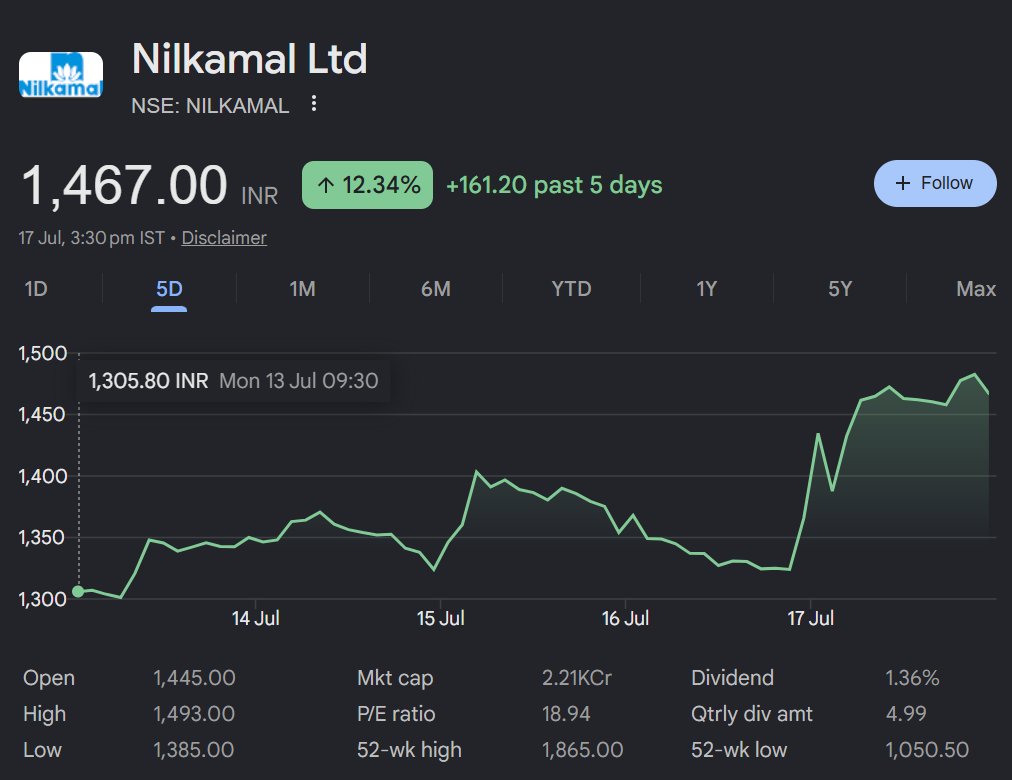Click the "52-wk high" label

point(409,750)
